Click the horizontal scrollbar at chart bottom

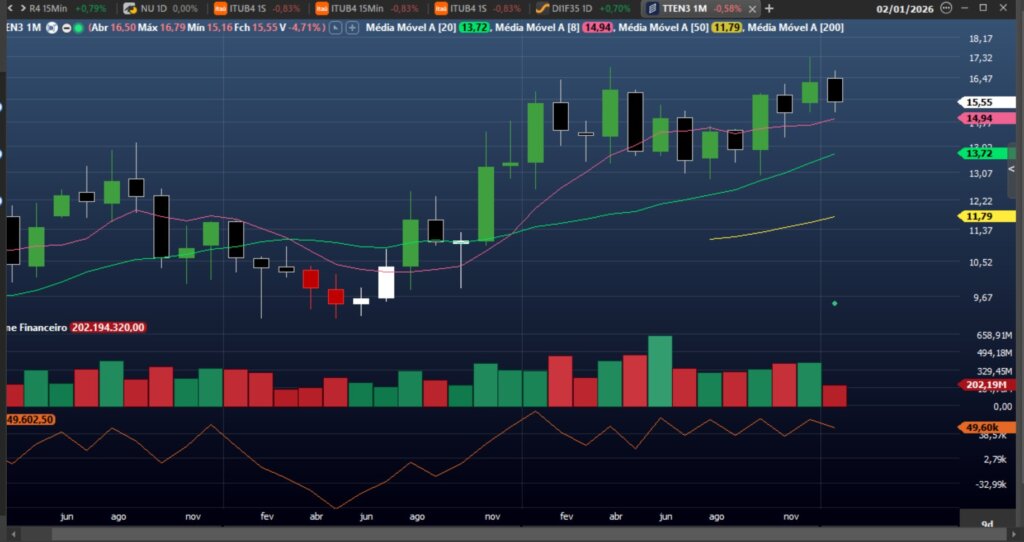click(x=500, y=535)
